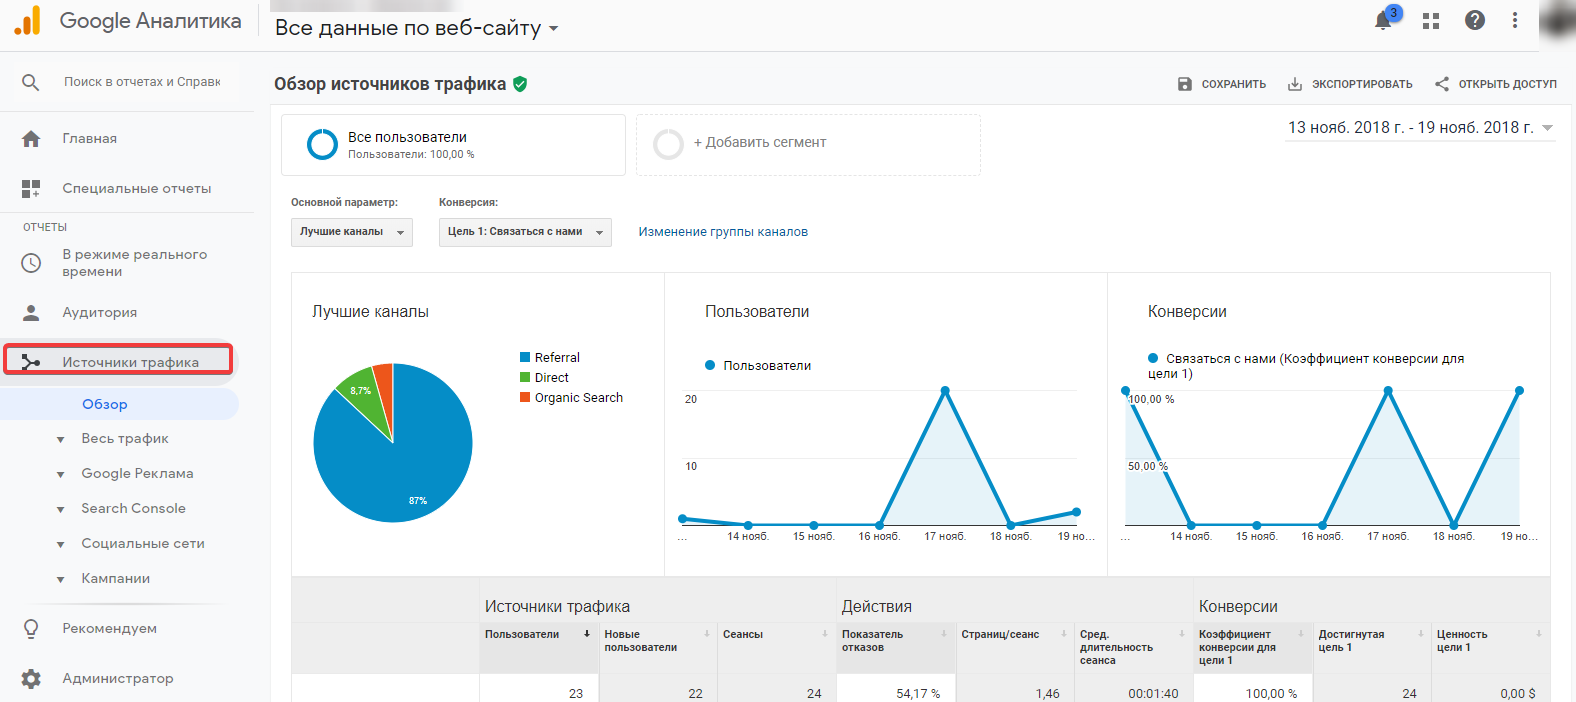The image size is (1576, 702).
Task: Click the search magnifier icon in sidebar
Action: 31,82
